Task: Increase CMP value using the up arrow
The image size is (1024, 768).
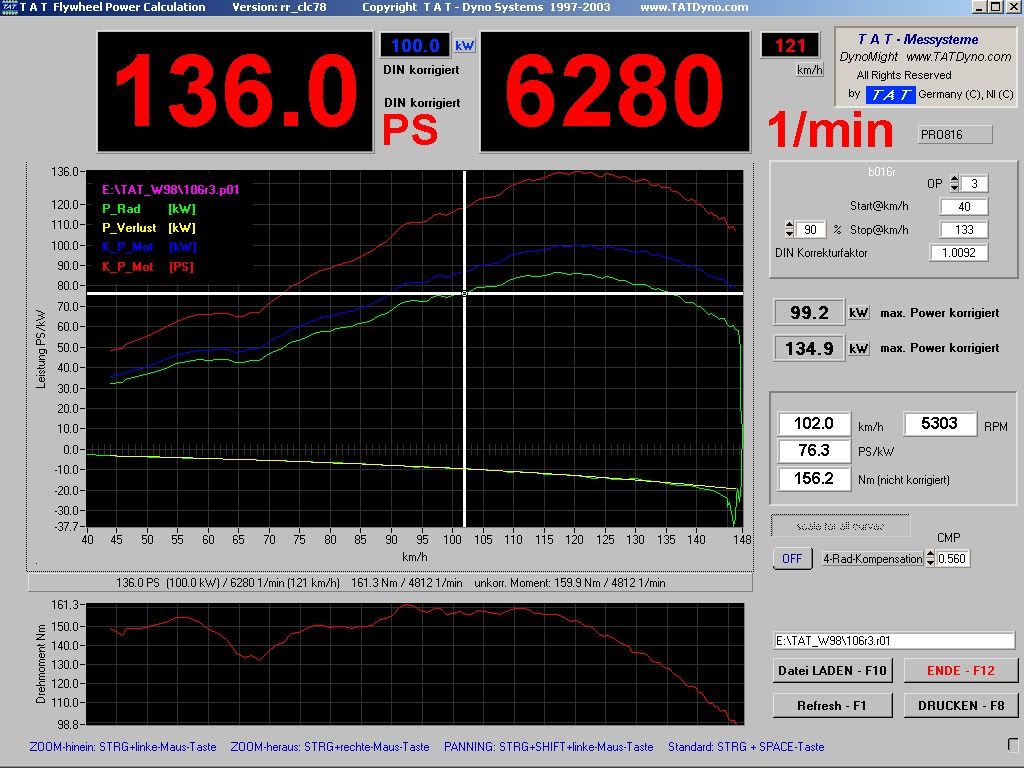Action: [929, 554]
